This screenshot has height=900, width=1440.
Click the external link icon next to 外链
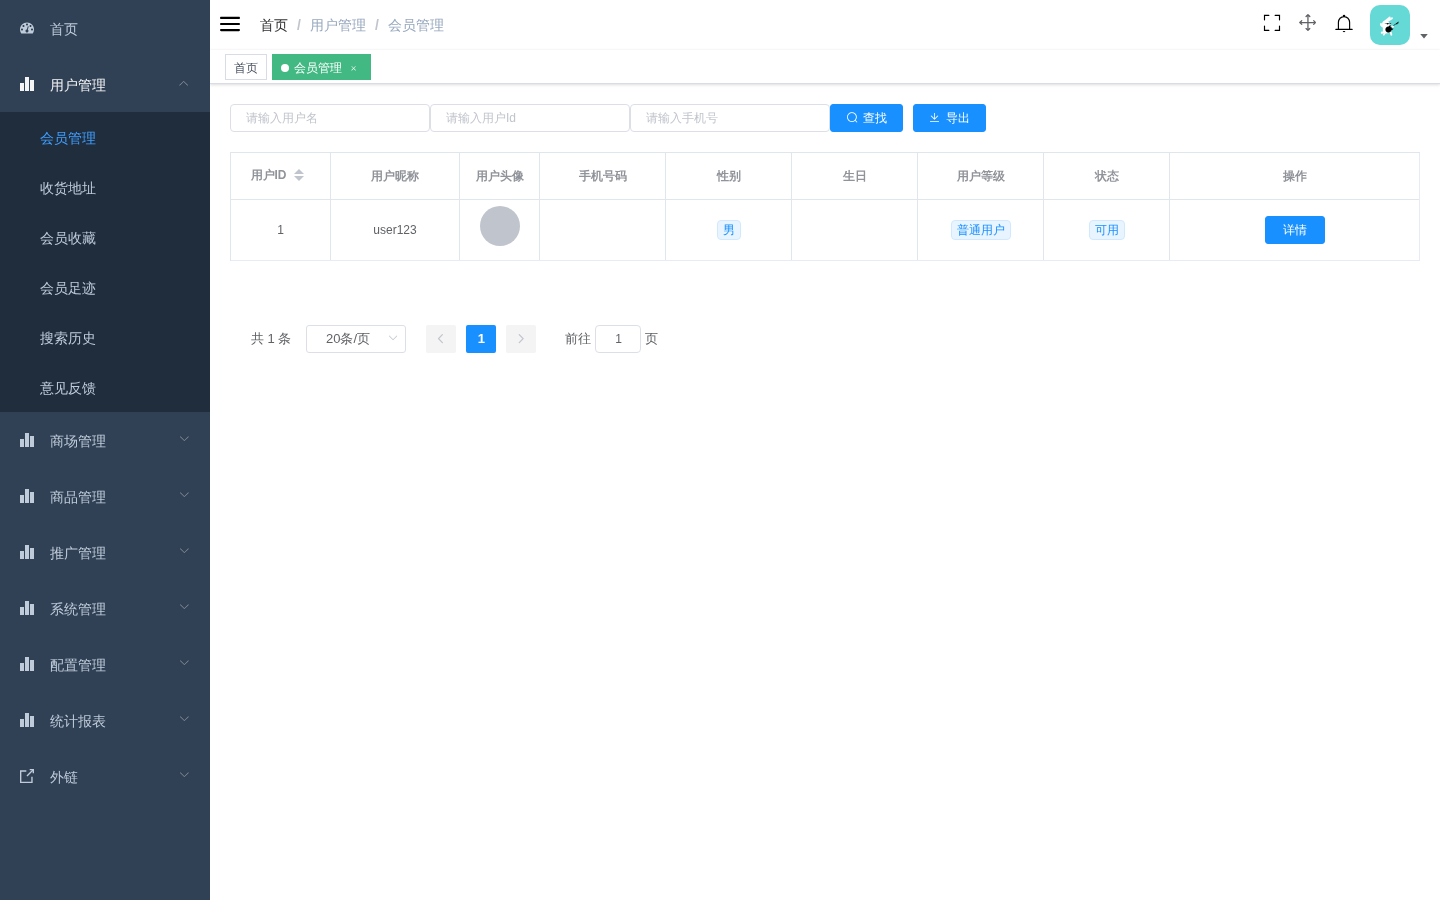click(x=27, y=776)
